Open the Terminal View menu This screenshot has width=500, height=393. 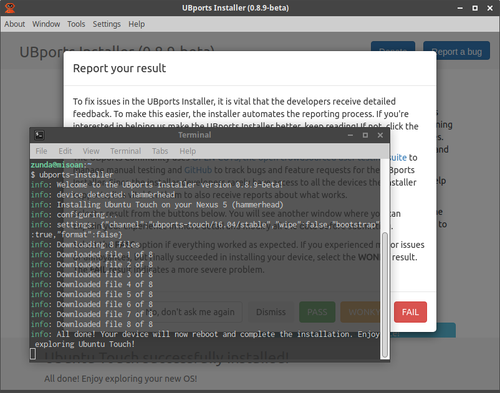pos(91,151)
